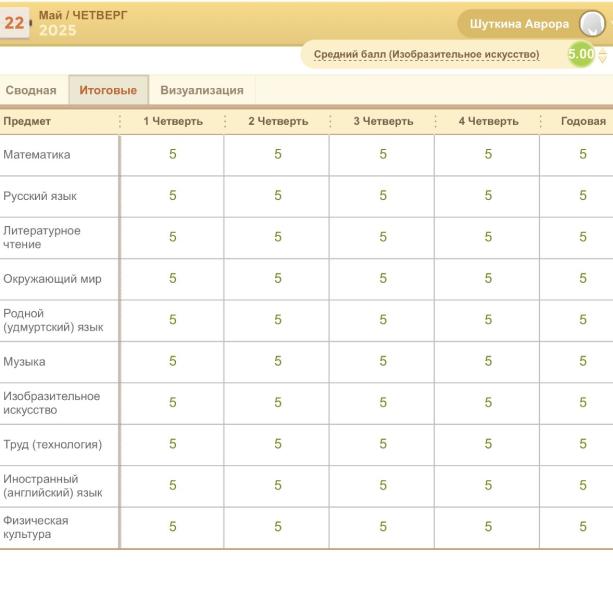This screenshot has height=600, width=613.
Task: Click Труд (технология) 3 Четверть grade
Action: [x=383, y=444]
